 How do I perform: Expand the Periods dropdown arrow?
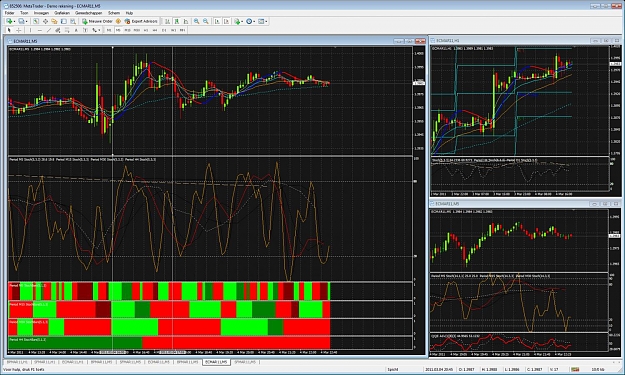point(254,21)
